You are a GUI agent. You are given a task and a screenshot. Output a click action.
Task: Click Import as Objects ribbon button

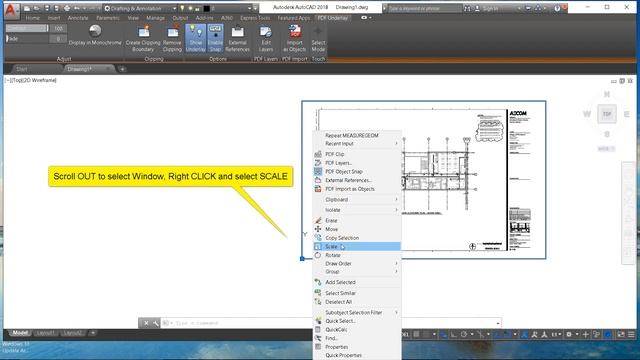[x=294, y=38]
